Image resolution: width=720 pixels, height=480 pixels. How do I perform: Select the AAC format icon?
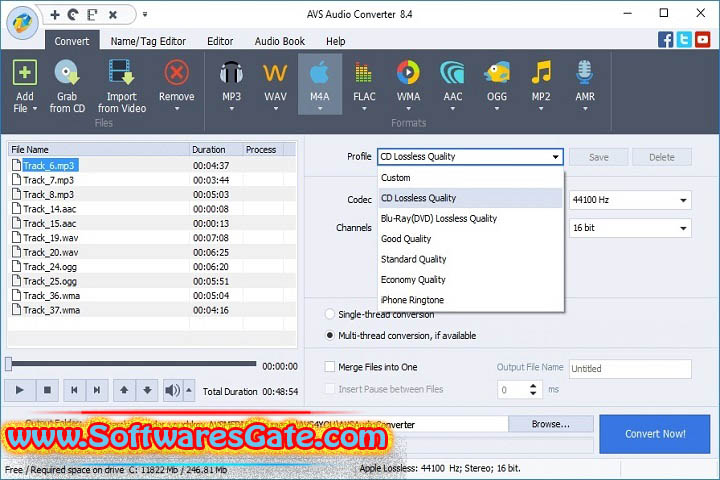pyautogui.click(x=452, y=73)
